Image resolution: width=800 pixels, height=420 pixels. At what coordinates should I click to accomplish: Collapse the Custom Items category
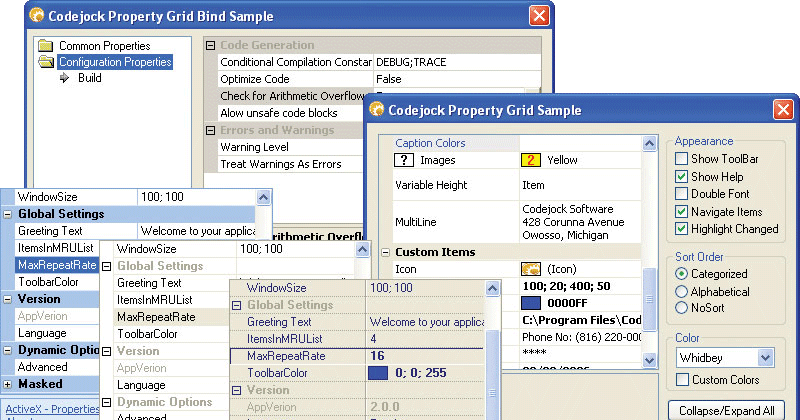pos(386,252)
